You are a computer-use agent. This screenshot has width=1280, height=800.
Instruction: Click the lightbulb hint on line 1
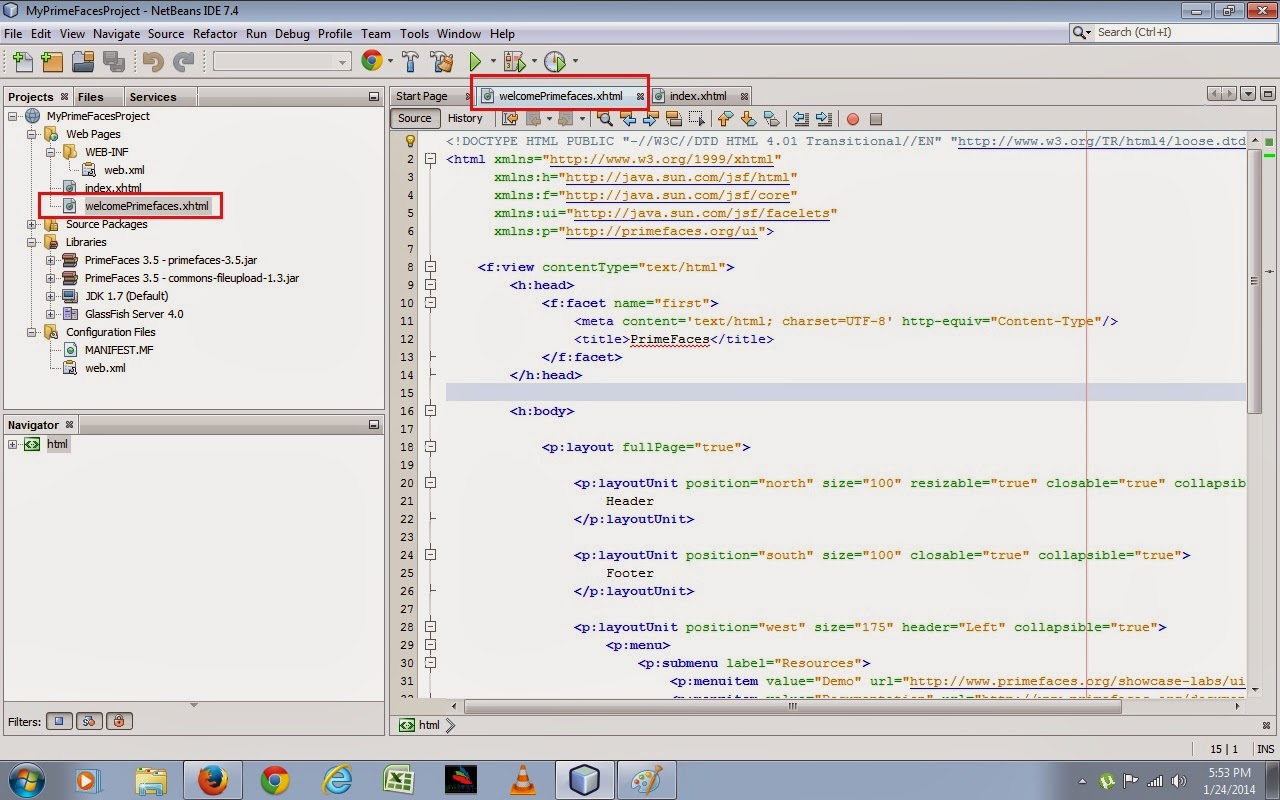pos(409,141)
